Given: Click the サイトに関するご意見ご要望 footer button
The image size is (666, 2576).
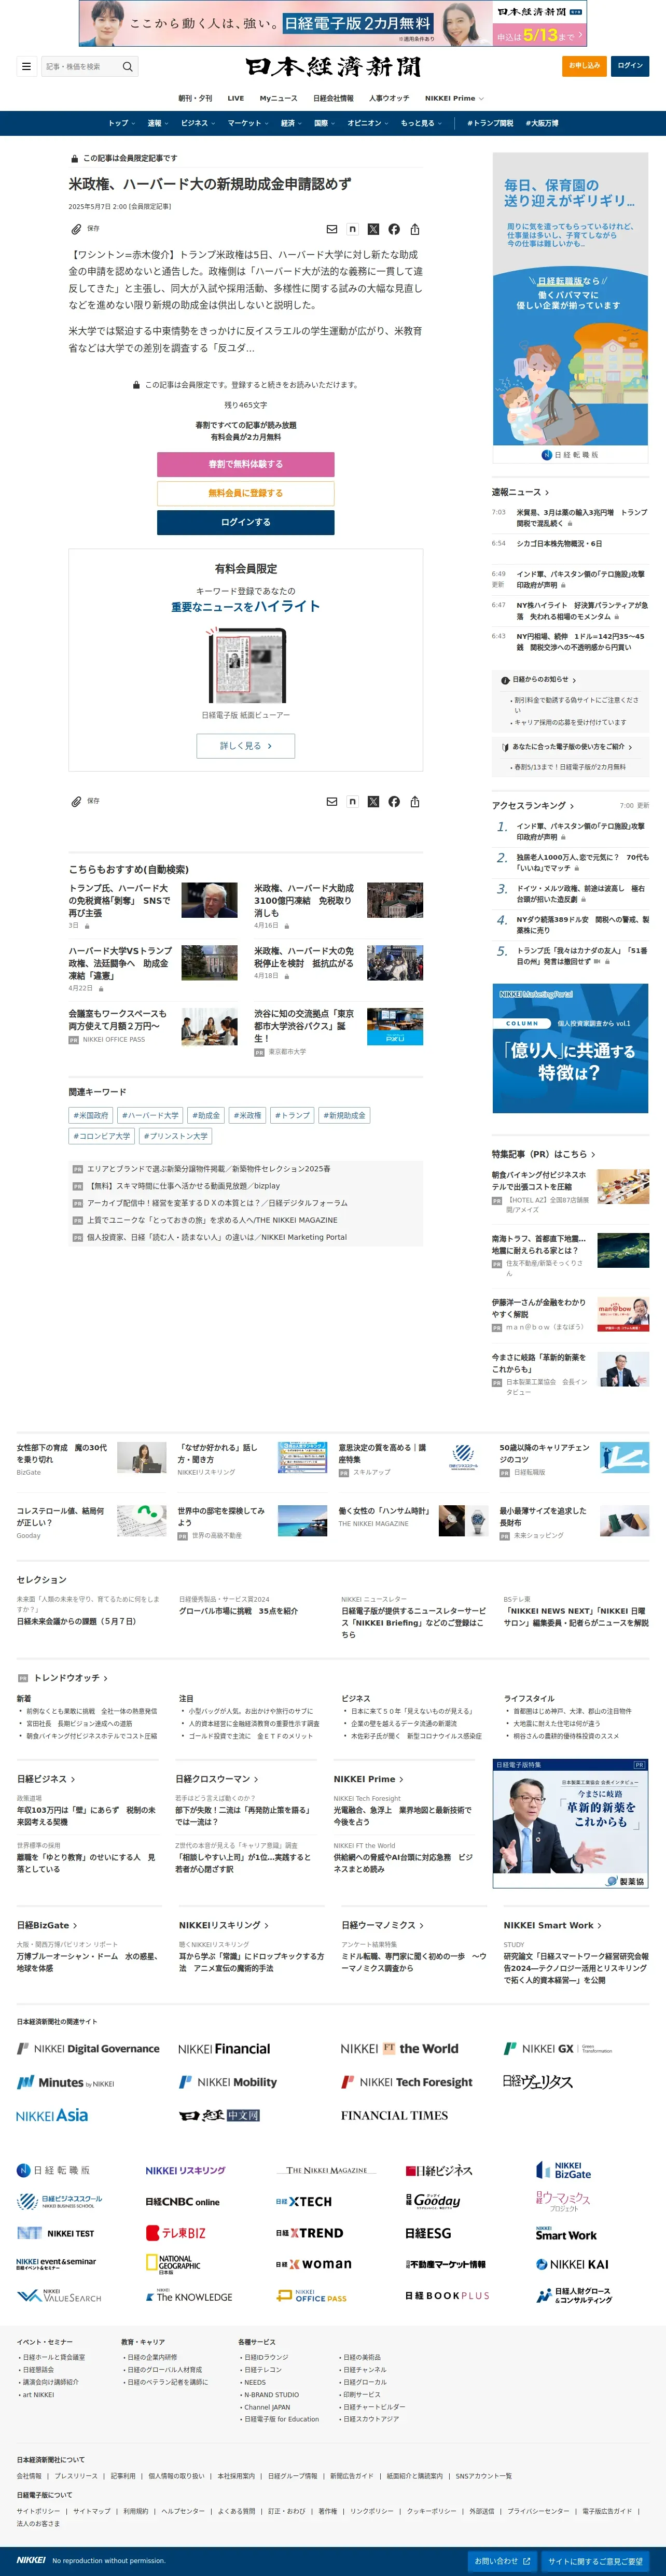Looking at the screenshot, I should click(x=595, y=2561).
